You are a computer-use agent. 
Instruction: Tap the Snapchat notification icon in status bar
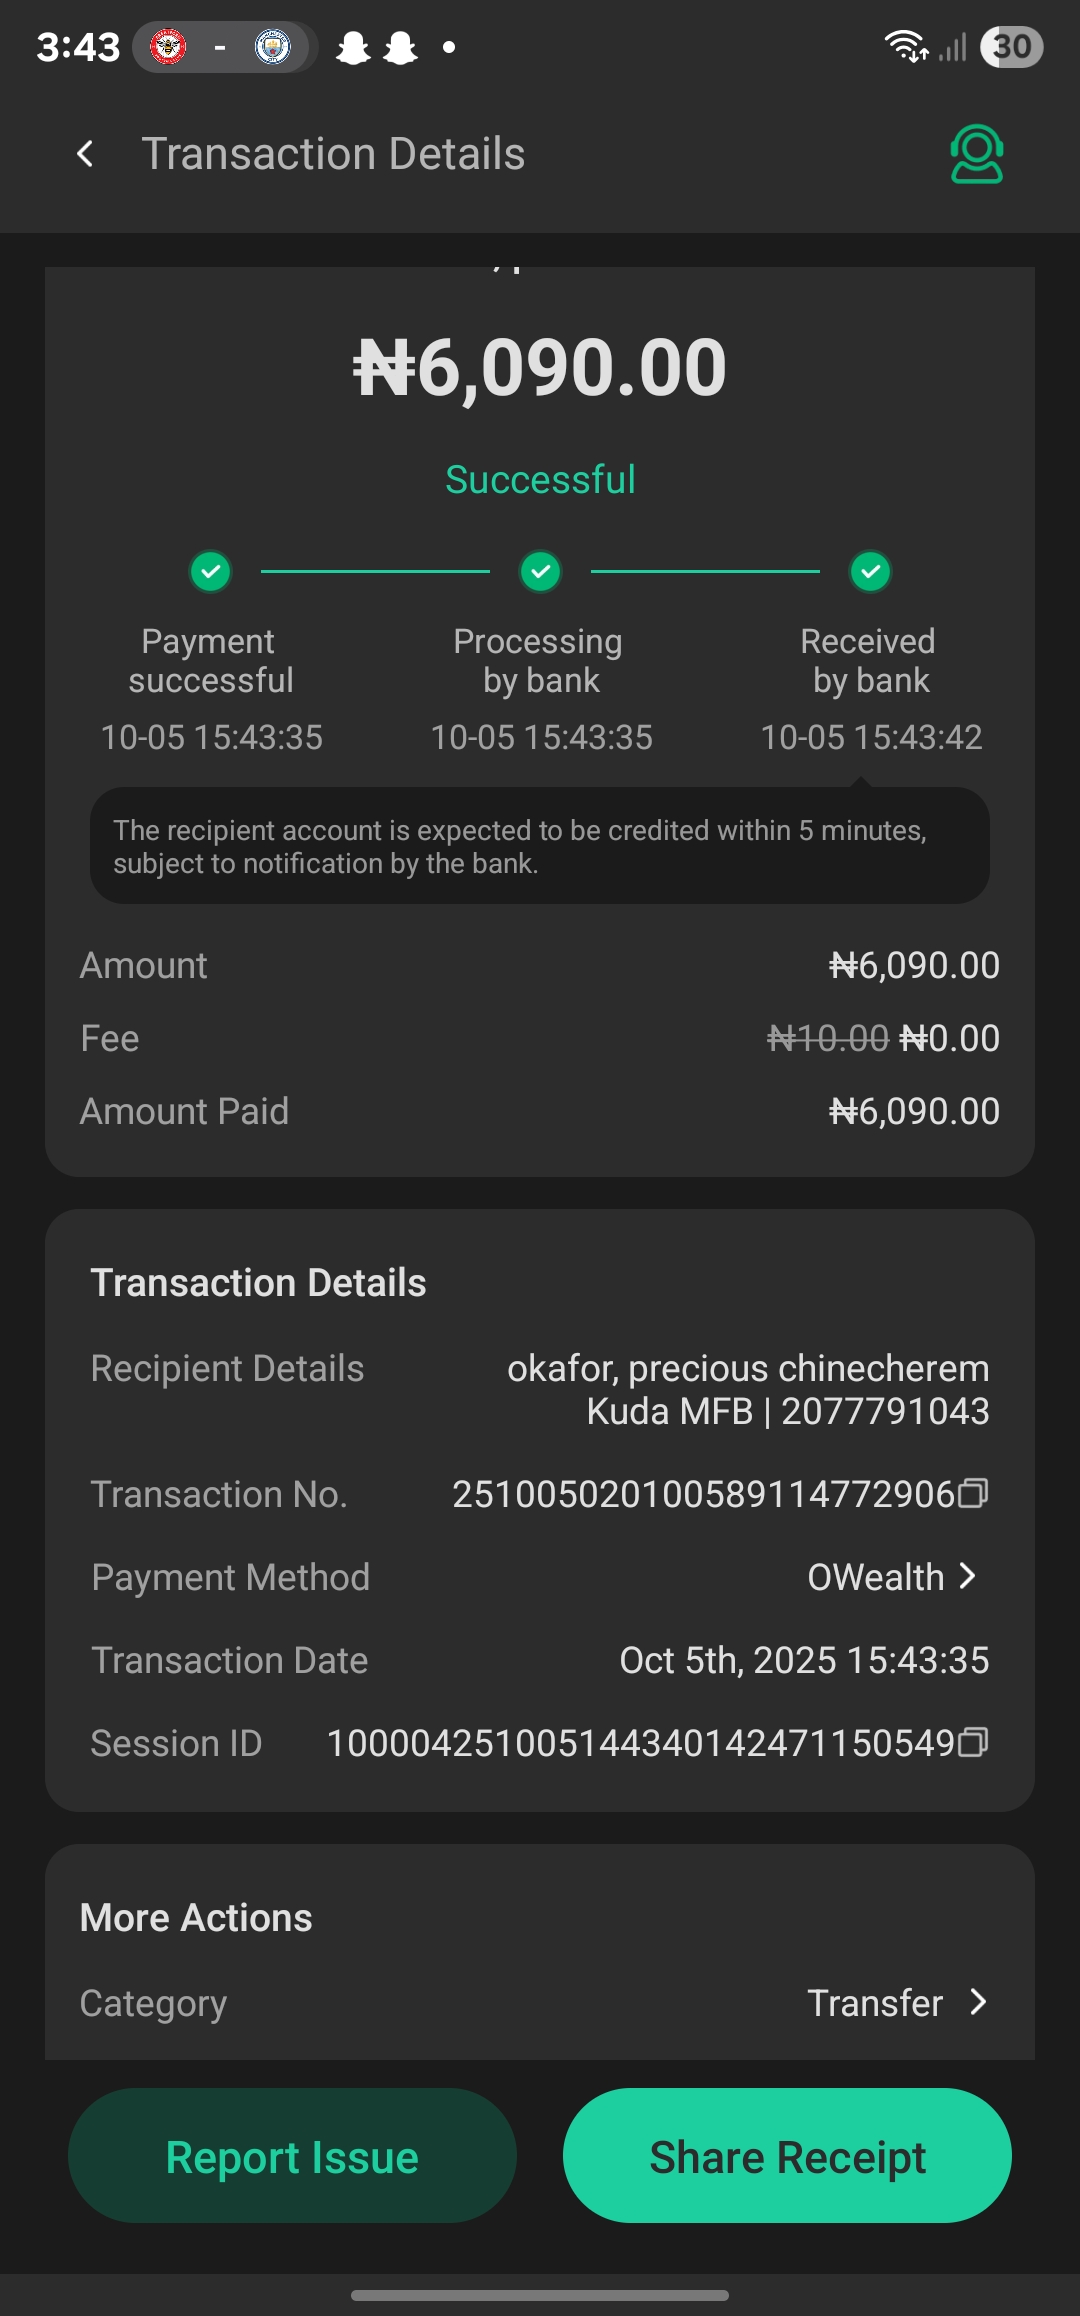point(353,47)
